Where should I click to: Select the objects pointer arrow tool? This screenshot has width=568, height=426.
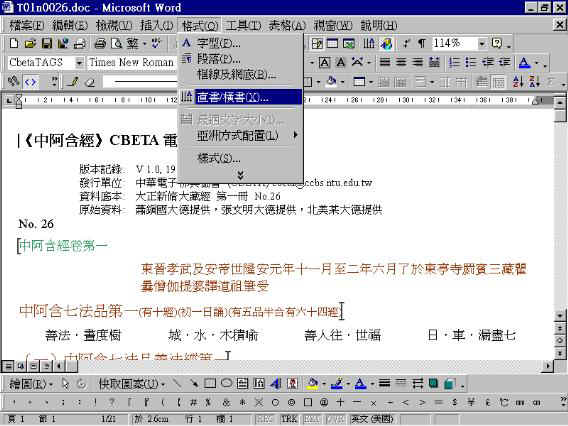pyautogui.click(x=65, y=383)
